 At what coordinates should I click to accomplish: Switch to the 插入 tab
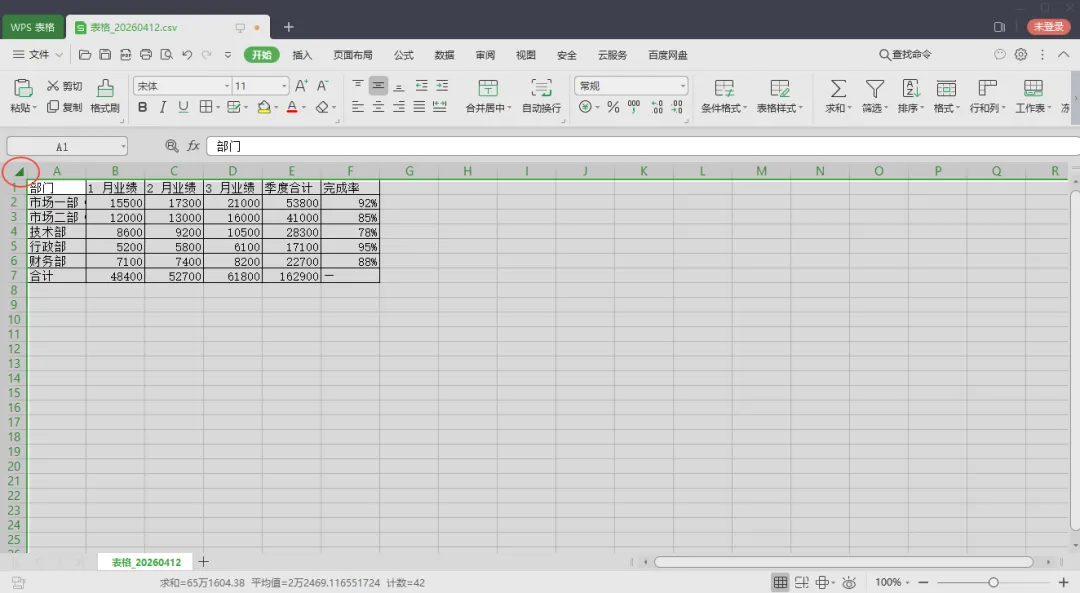click(x=302, y=55)
